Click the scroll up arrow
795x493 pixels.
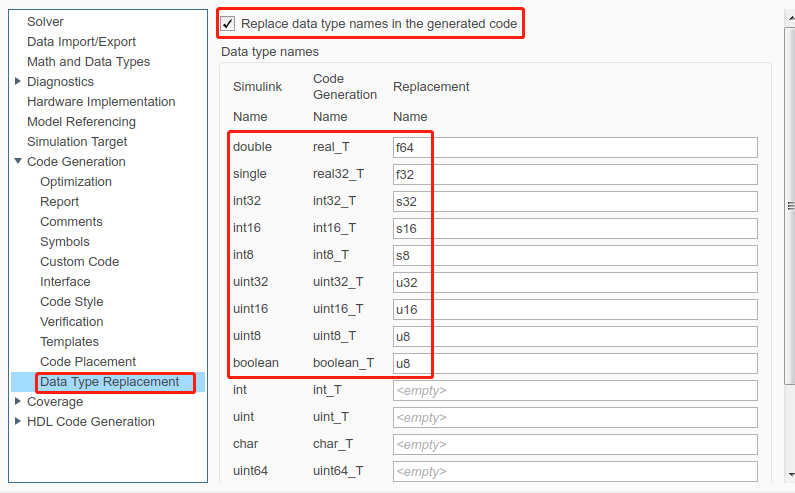tap(791, 18)
